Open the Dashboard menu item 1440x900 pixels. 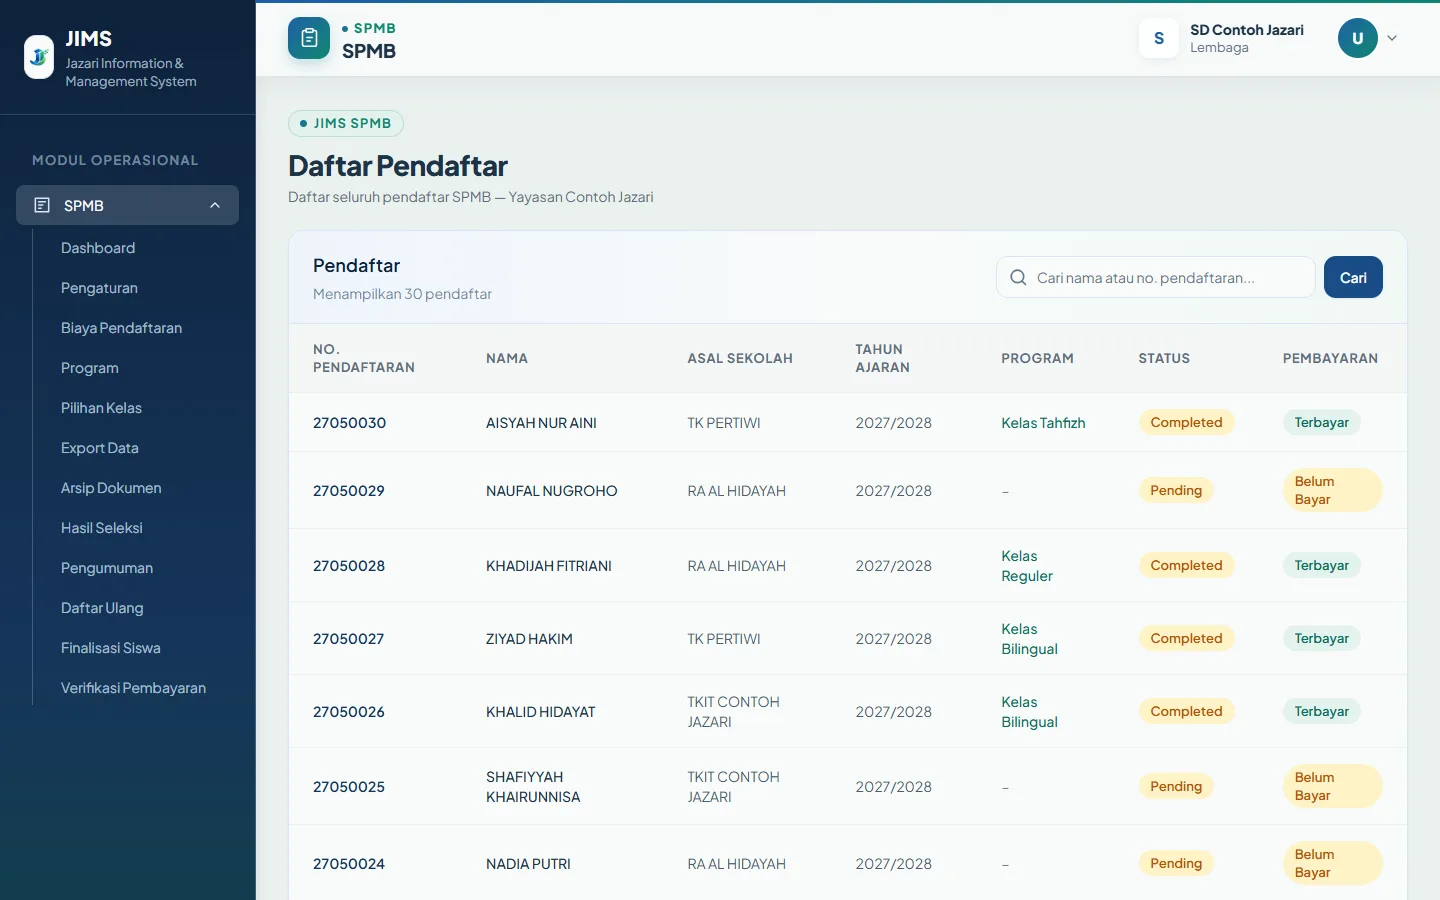98,248
